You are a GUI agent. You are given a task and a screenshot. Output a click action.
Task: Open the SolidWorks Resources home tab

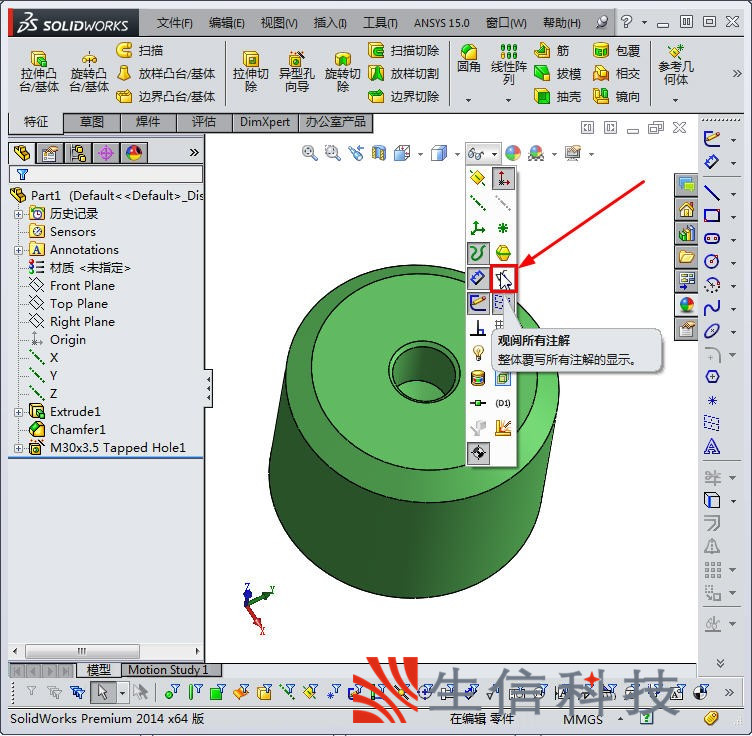pos(686,209)
